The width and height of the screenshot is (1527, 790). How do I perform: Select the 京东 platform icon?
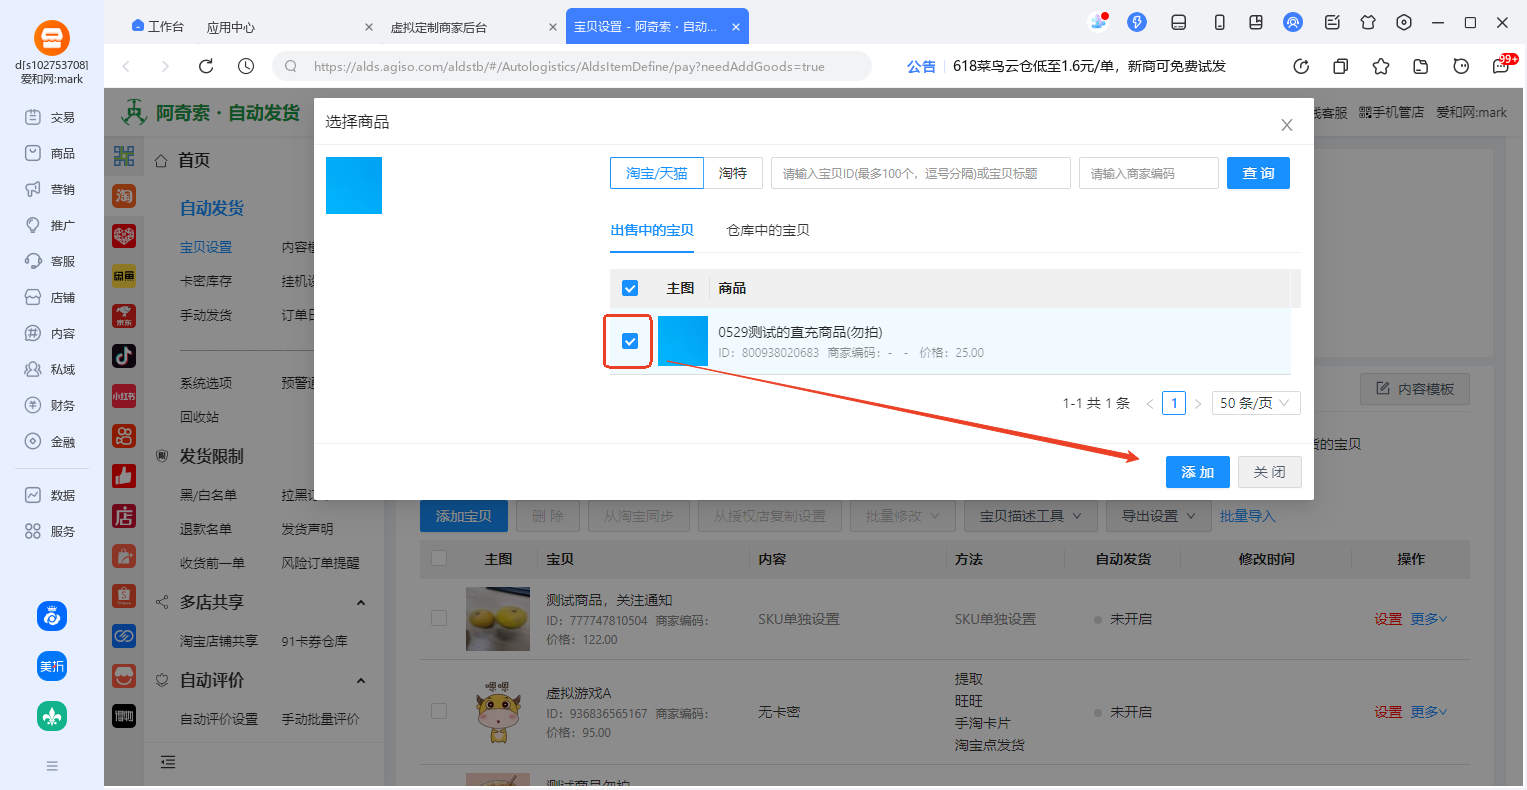124,316
